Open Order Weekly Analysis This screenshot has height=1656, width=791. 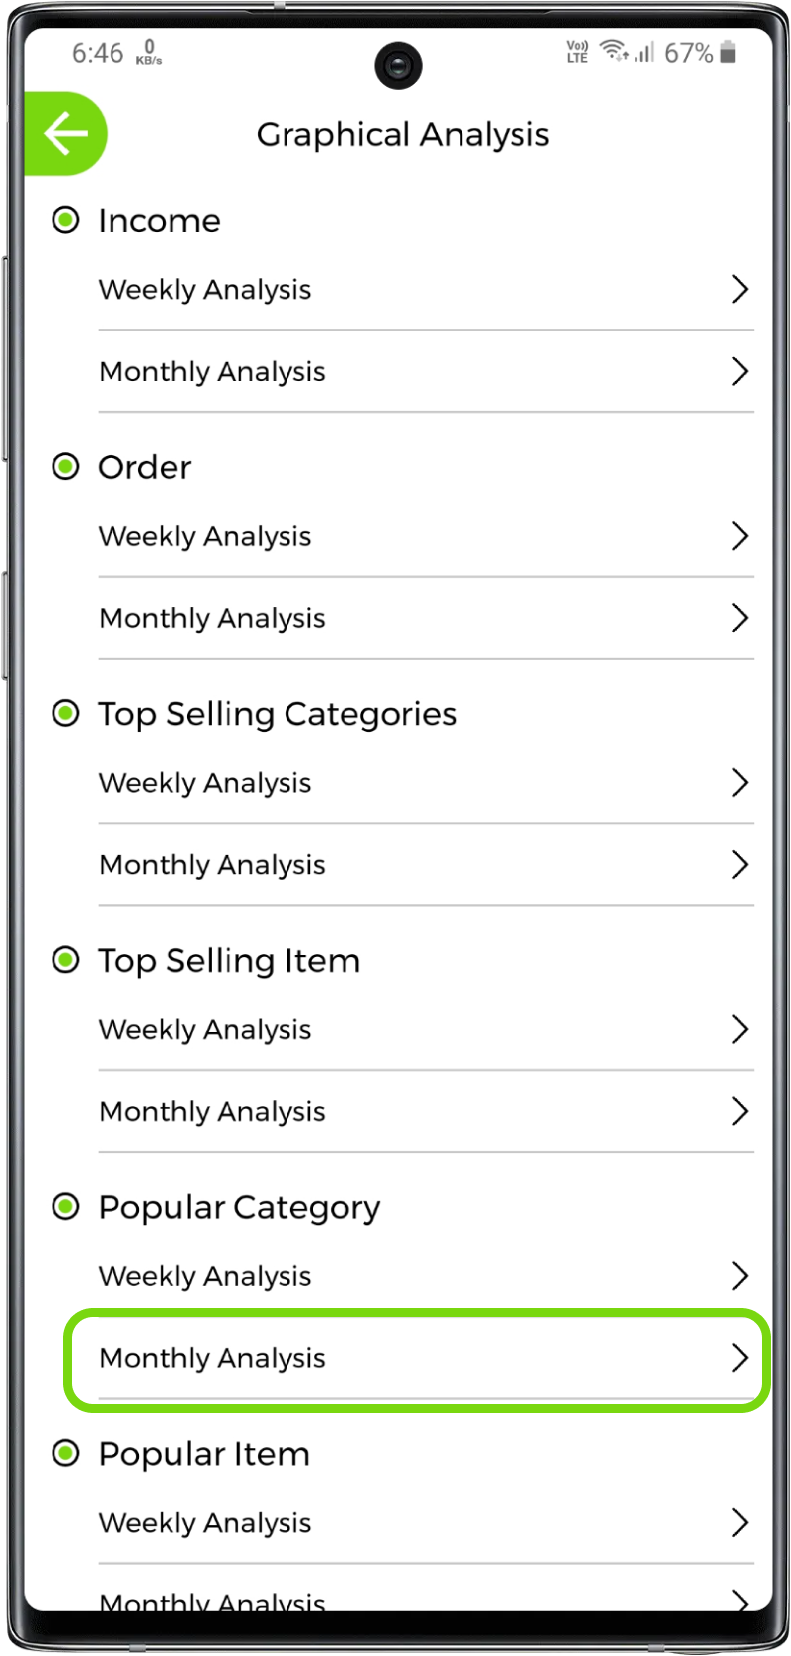pyautogui.click(x=205, y=537)
